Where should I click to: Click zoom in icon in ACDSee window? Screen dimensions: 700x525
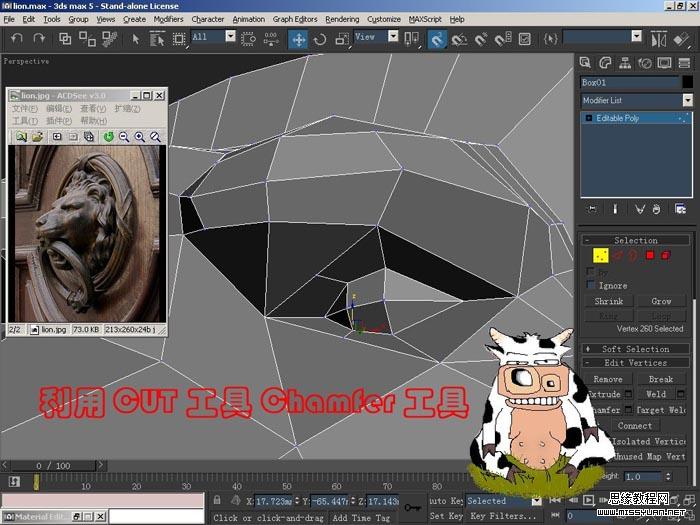(x=140, y=137)
